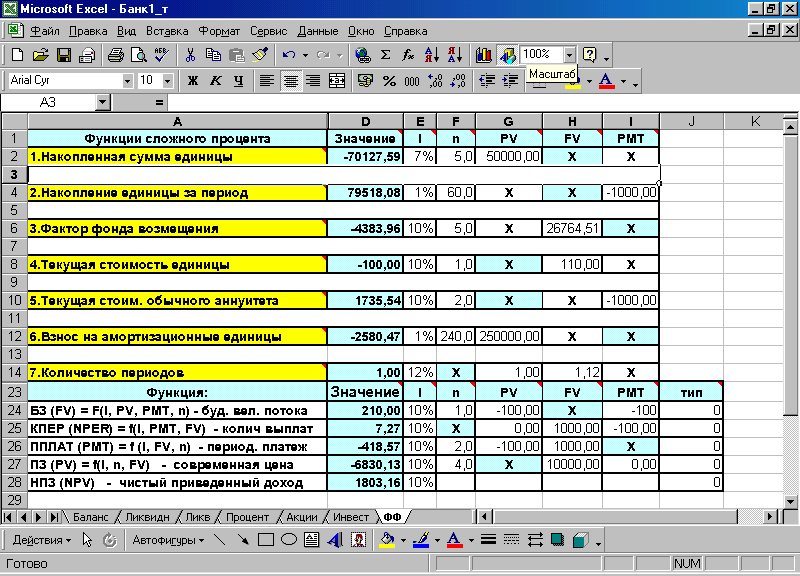Open a file using the Open folder icon
Screen dimensions: 800x576
click(x=40, y=55)
